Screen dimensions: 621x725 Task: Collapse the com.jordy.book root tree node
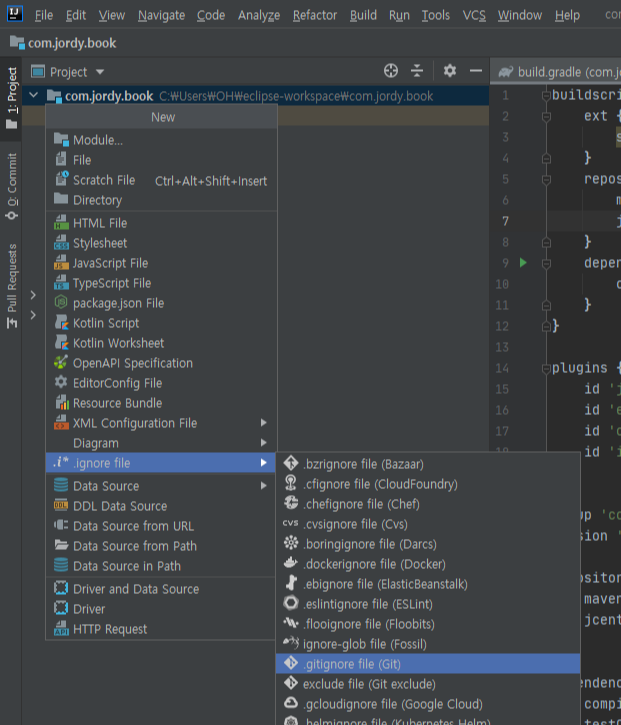pyautogui.click(x=33, y=95)
